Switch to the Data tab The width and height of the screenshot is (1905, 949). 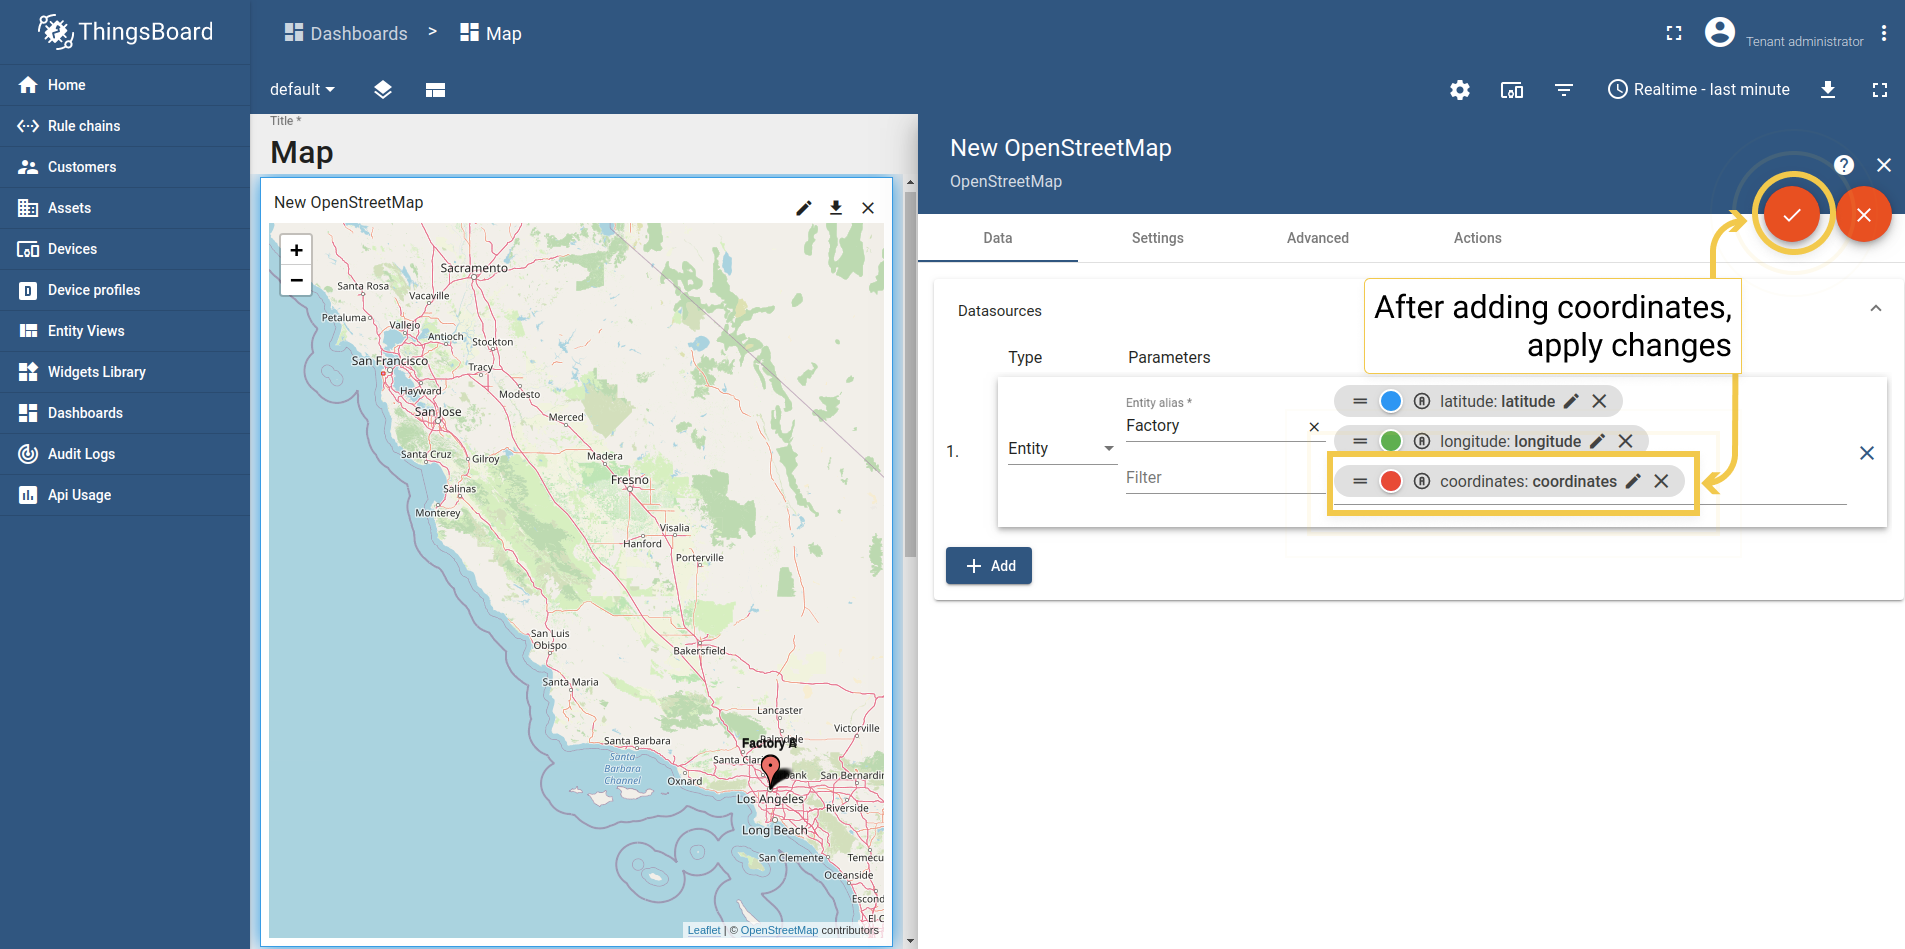click(x=998, y=238)
